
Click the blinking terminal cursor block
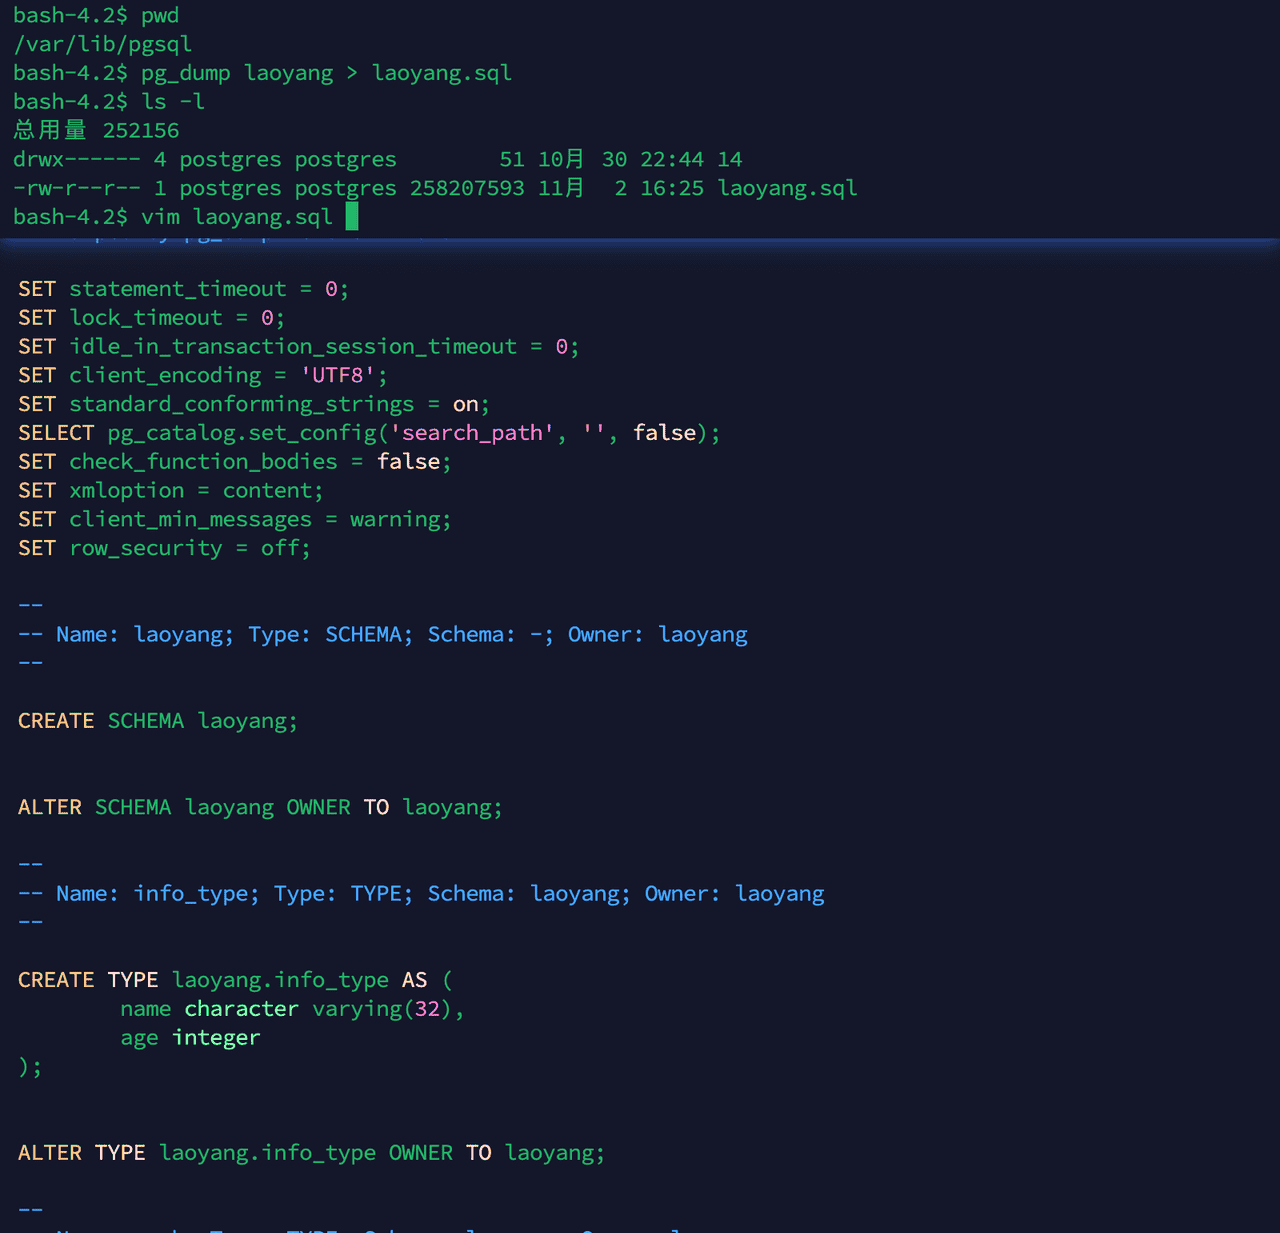coord(351,216)
